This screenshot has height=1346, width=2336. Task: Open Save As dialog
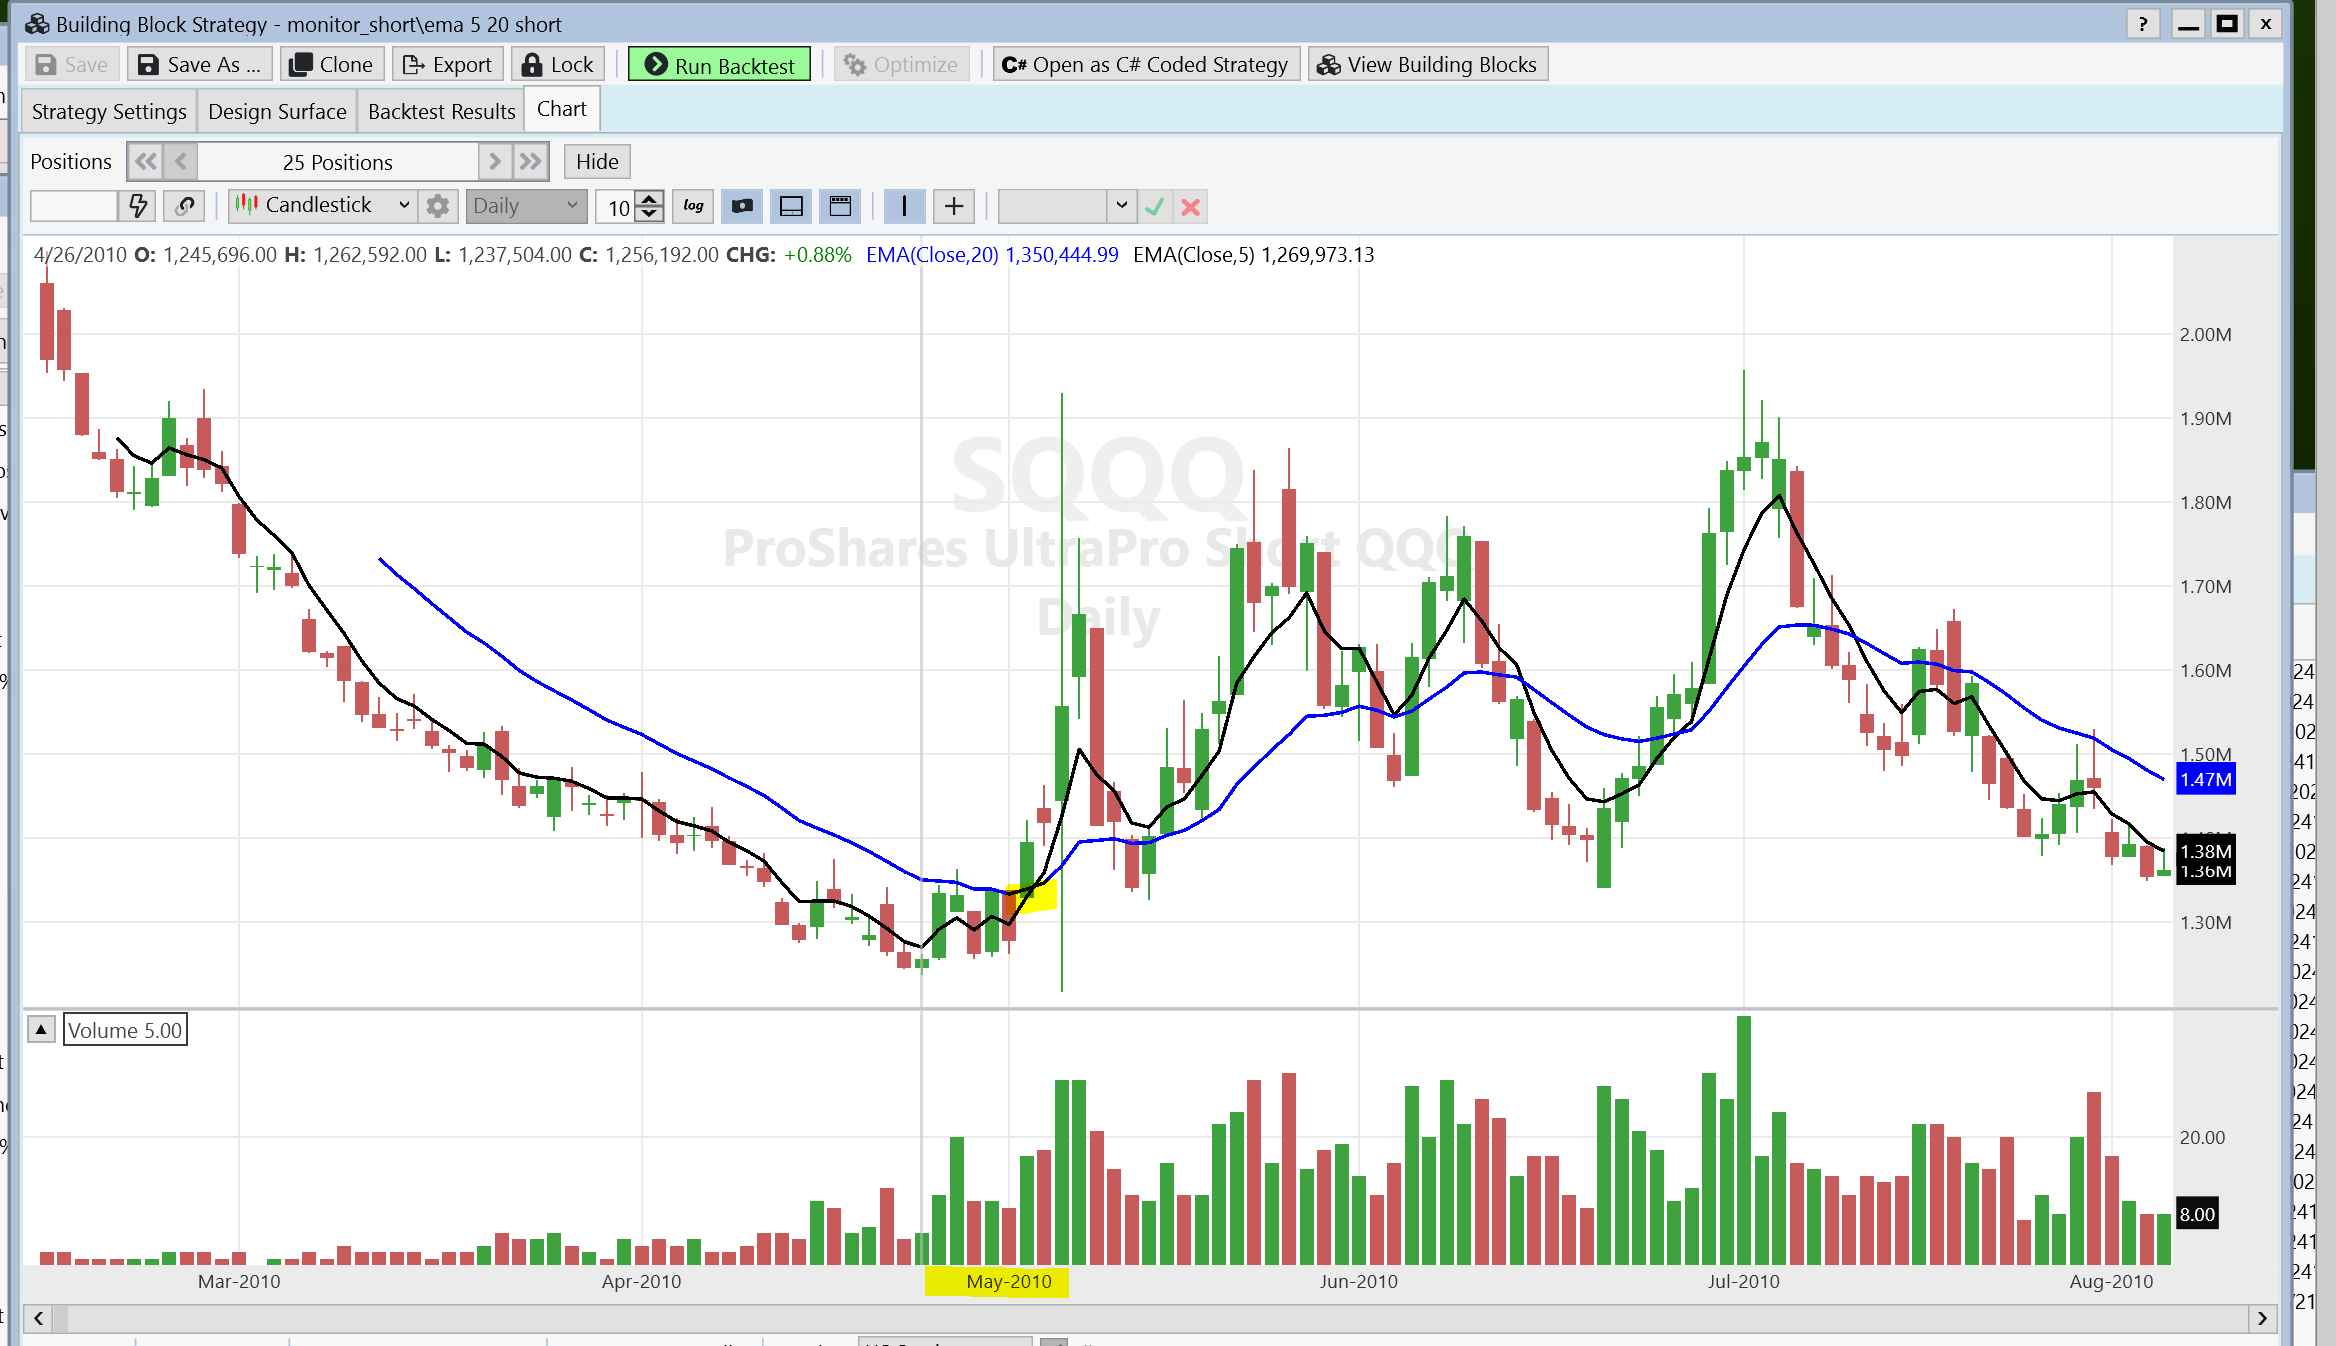(200, 65)
